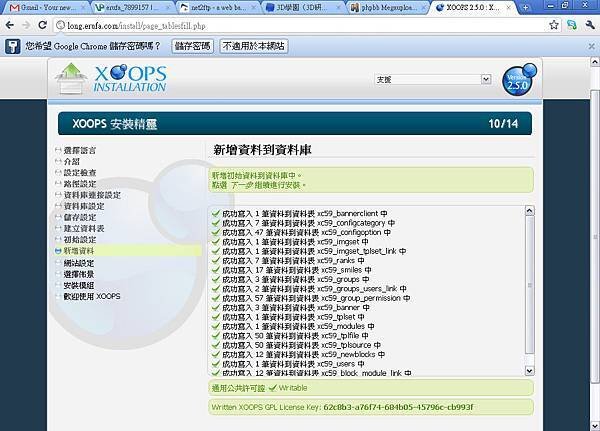Image resolution: width=600 pixels, height=431 pixels.
Task: Click 不適用於本網站 never for this site button
Action: click(x=254, y=46)
